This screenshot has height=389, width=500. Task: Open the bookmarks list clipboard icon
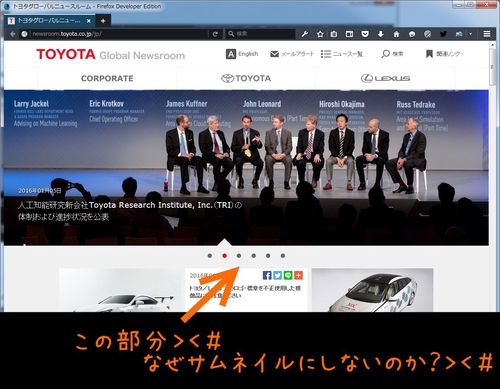click(334, 34)
